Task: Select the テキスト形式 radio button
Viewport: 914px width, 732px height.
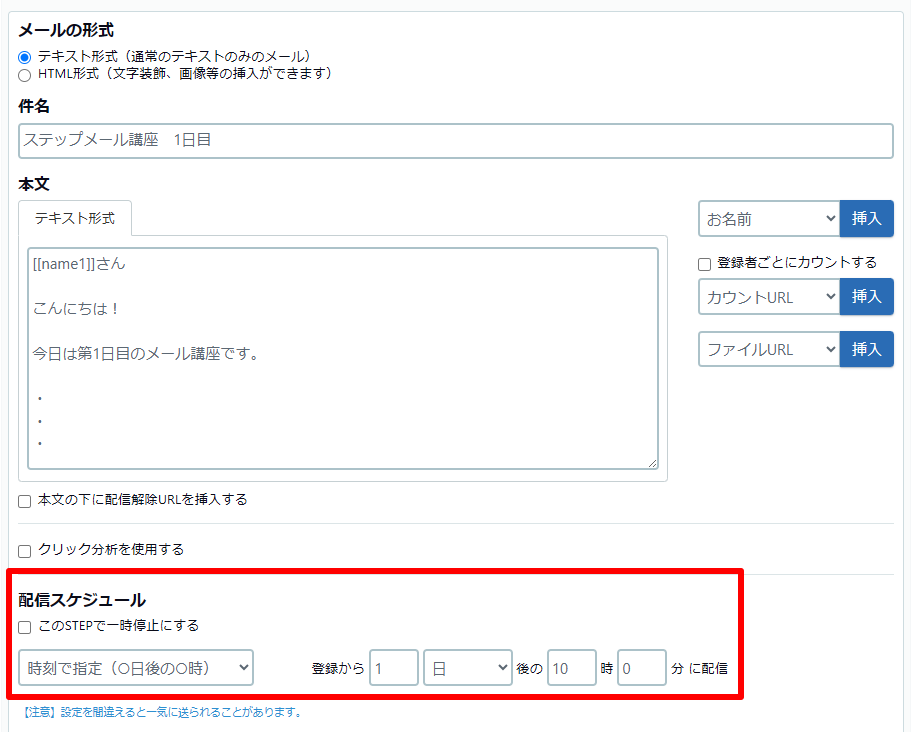Action: tap(24, 58)
